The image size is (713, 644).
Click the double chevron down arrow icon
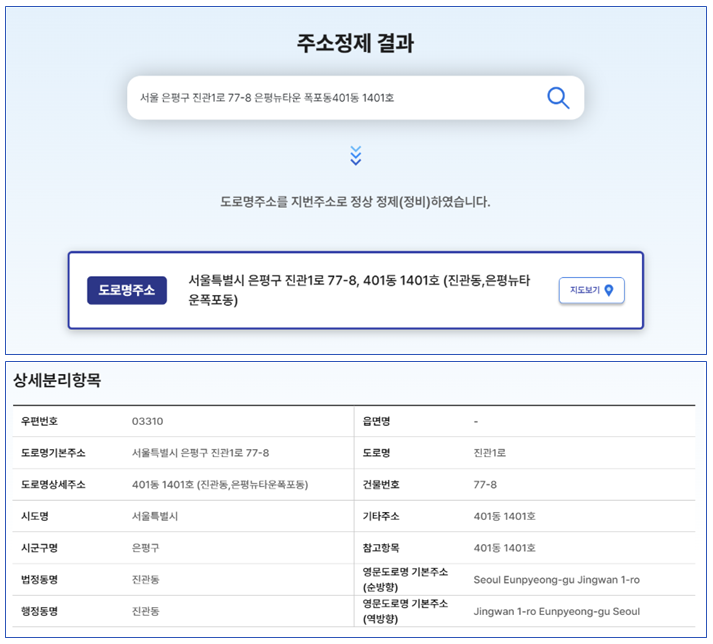pyautogui.click(x=355, y=155)
